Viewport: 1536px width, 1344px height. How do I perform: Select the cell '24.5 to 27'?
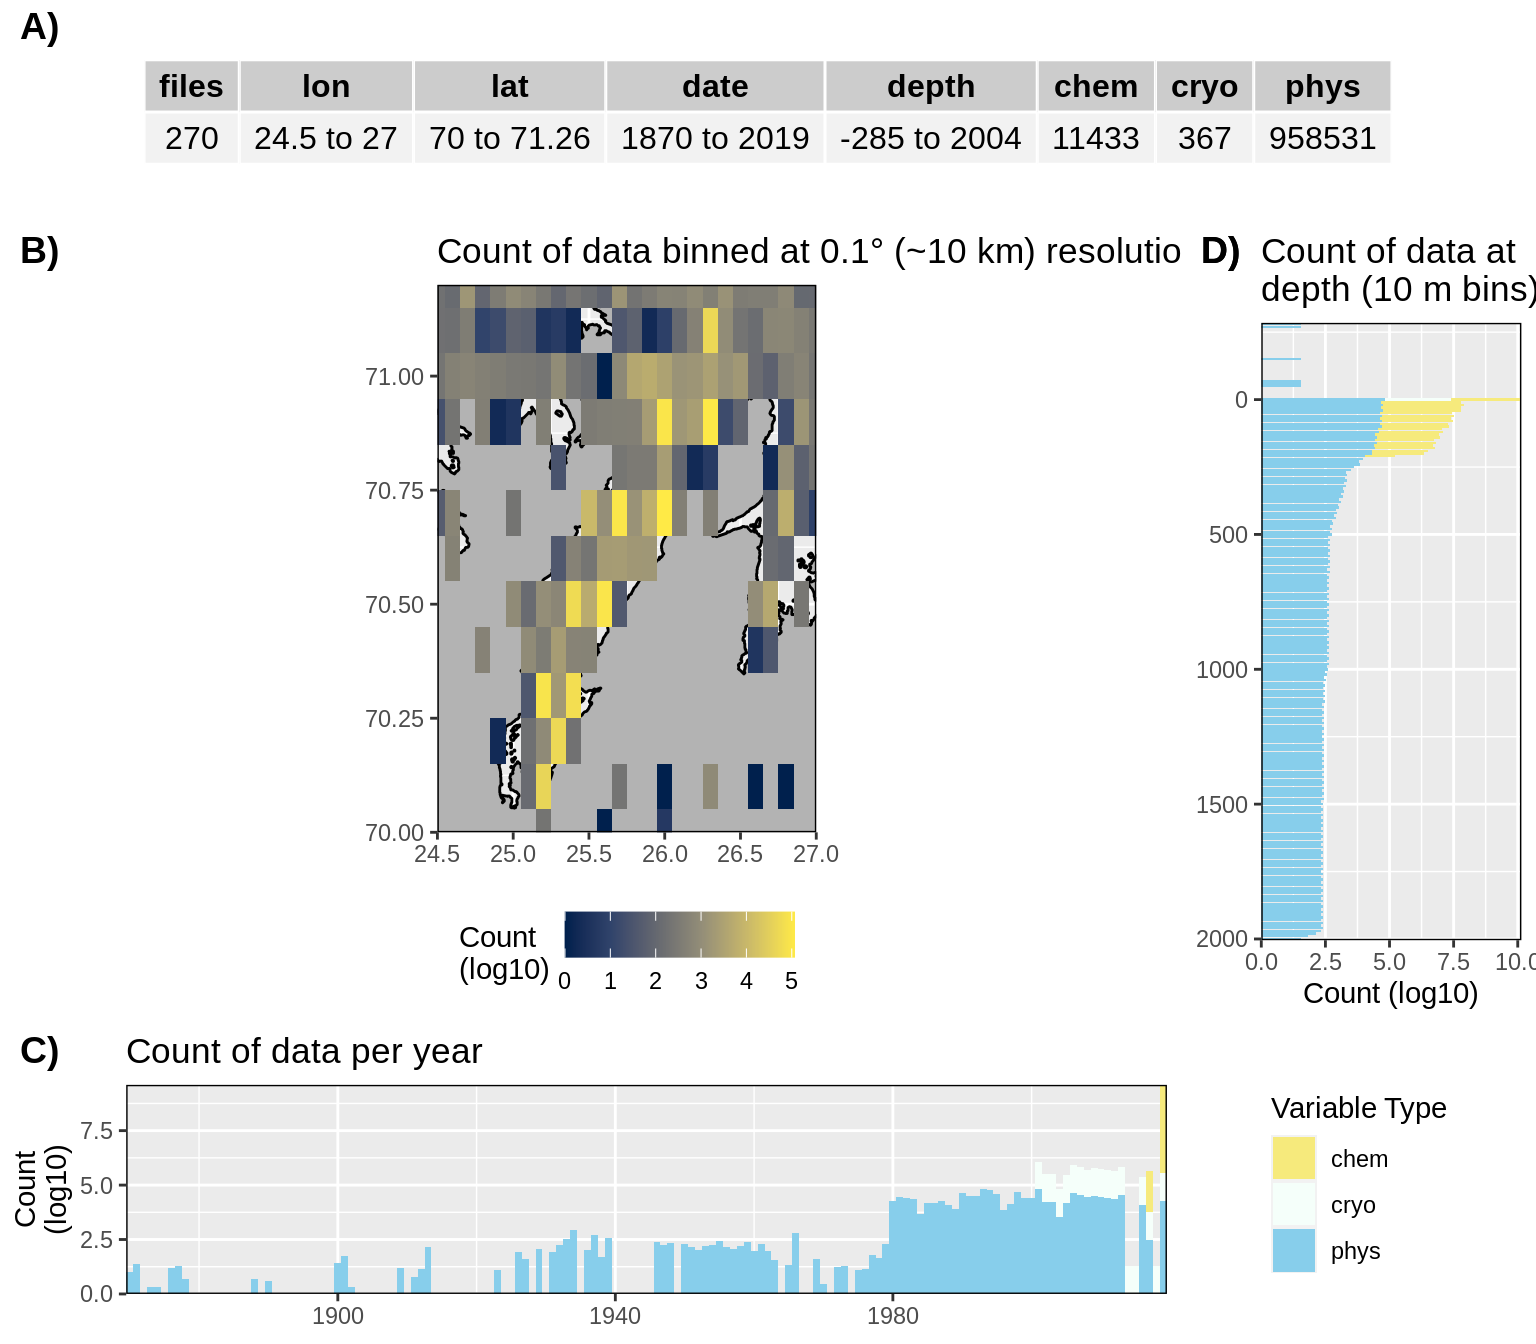(326, 138)
